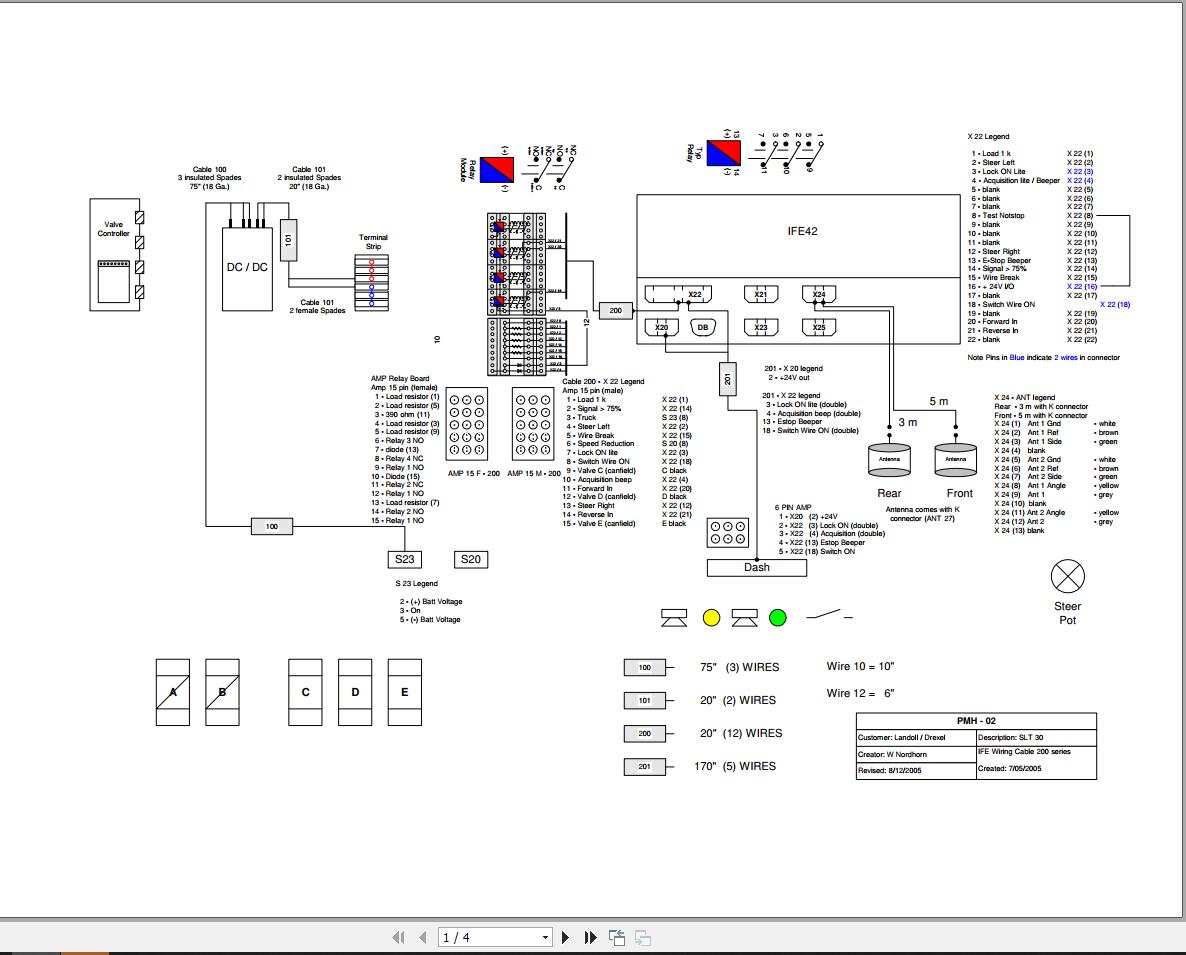Viewport: 1186px width, 955px height.
Task: Select the Valve Controller block
Action: 115,260
